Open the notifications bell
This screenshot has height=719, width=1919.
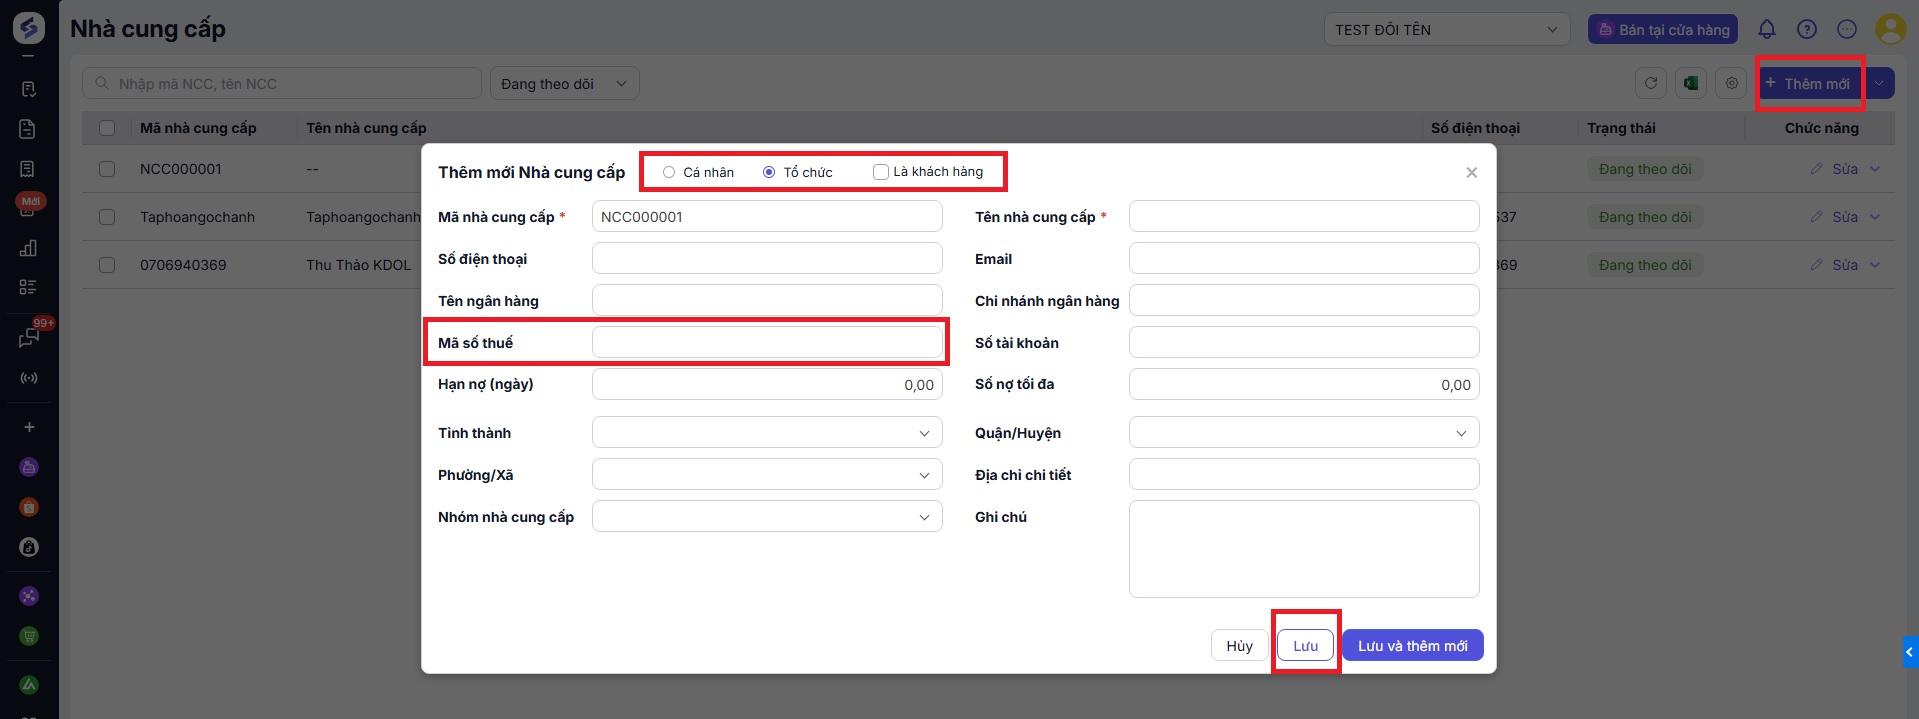coord(1767,29)
